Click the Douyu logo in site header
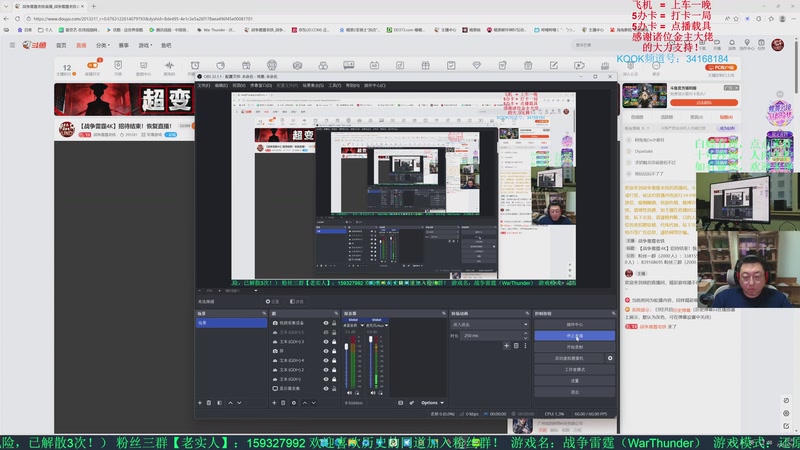The width and height of the screenshot is (800, 450). [x=34, y=45]
